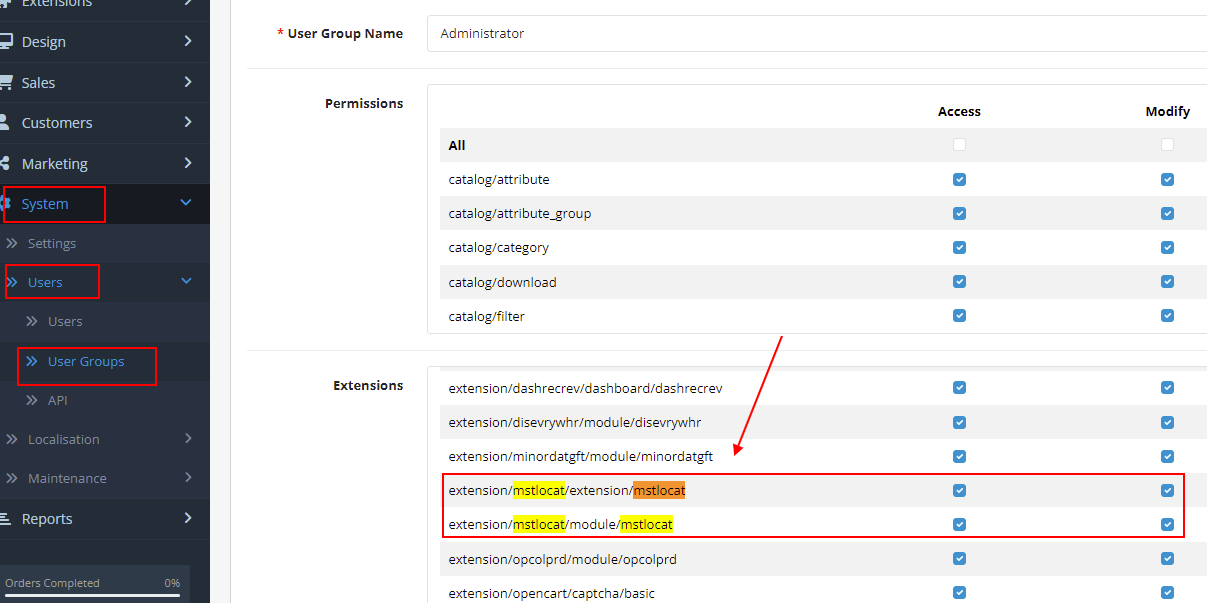The height and width of the screenshot is (603, 1207).
Task: Open the Maintenance menu label
Action: coord(67,478)
